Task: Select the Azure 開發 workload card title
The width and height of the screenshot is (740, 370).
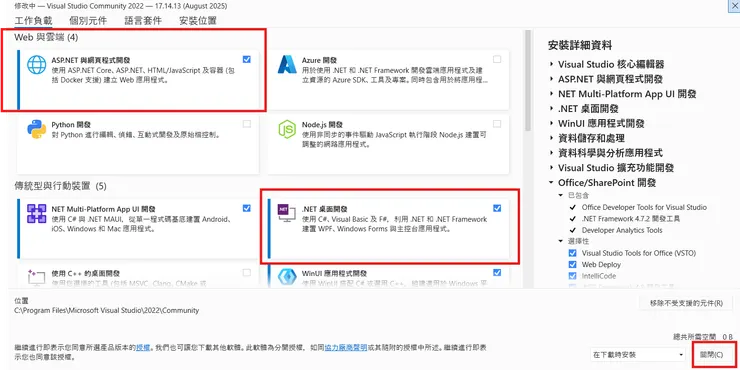Action: pos(319,61)
